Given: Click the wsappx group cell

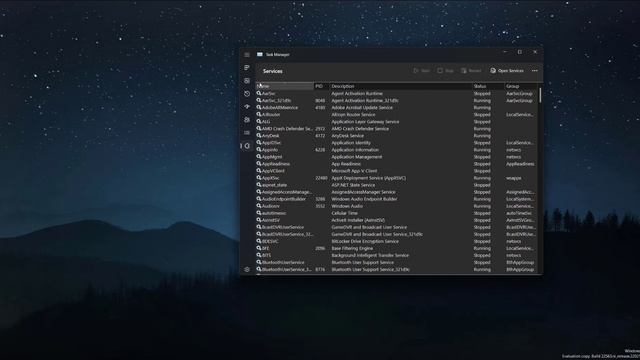Looking at the screenshot, I should coord(513,178).
